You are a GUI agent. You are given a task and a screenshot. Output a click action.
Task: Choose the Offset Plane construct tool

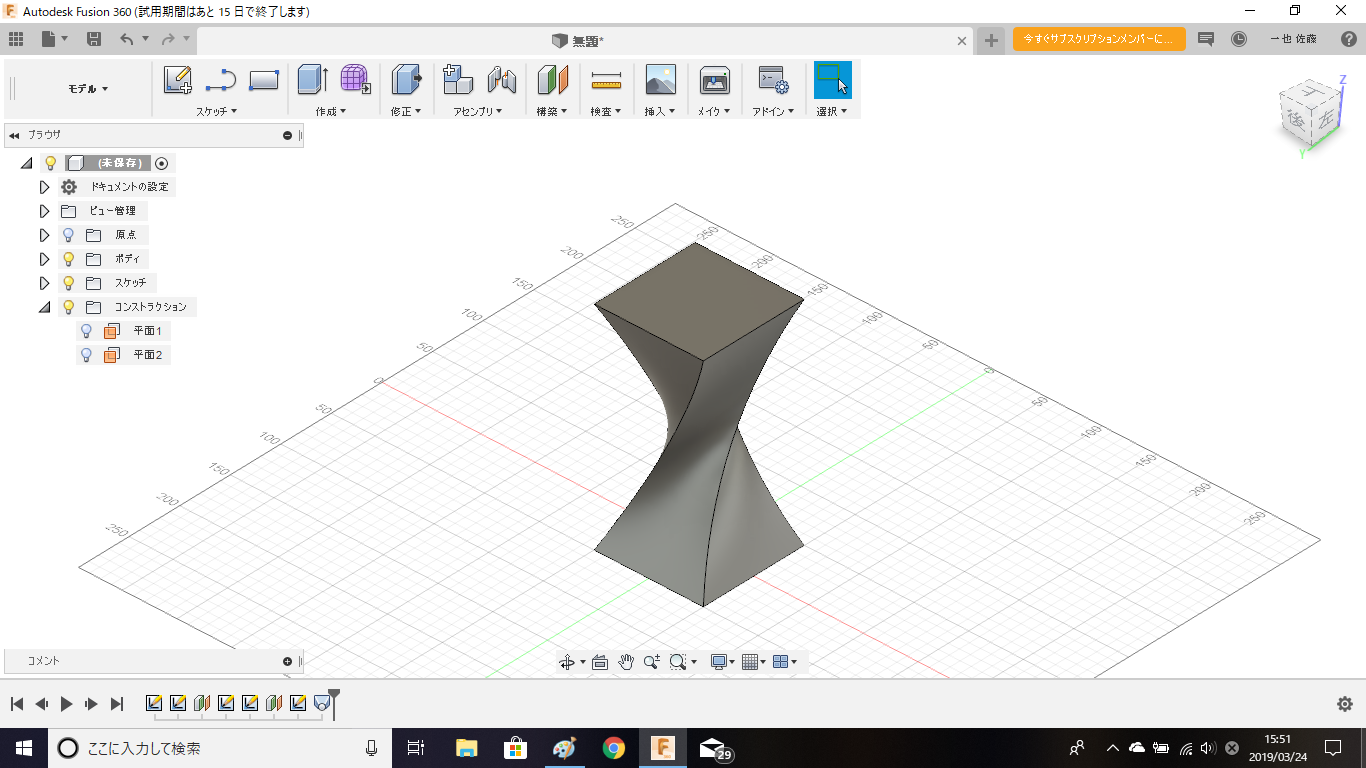[552, 80]
